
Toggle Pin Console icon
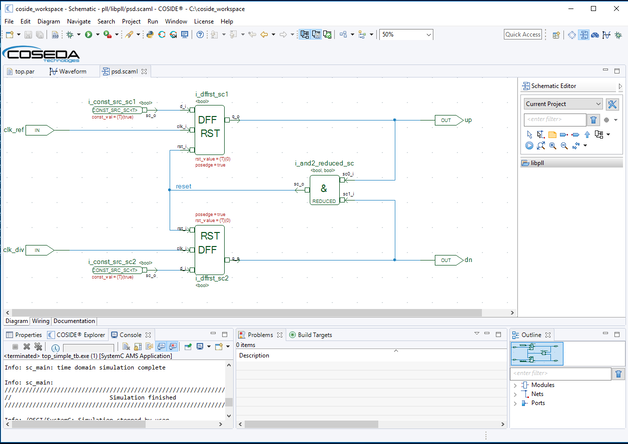coord(188,347)
